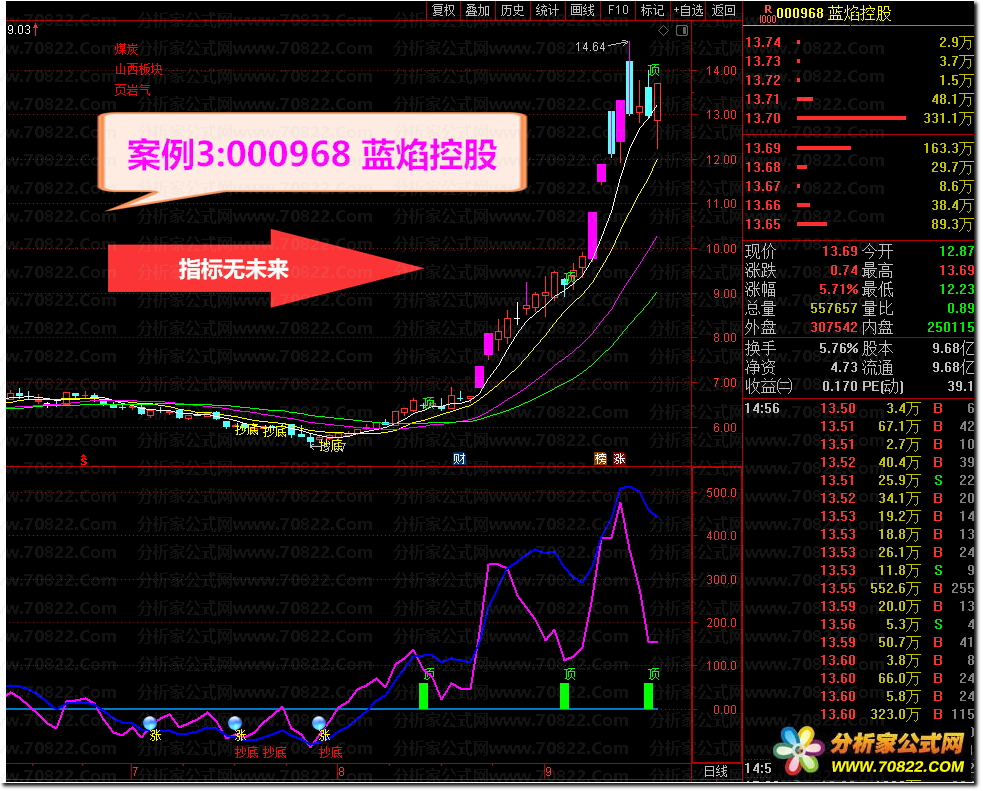The image size is (983, 791).
Task: Click the 14.64 high price label
Action: pyautogui.click(x=590, y=47)
